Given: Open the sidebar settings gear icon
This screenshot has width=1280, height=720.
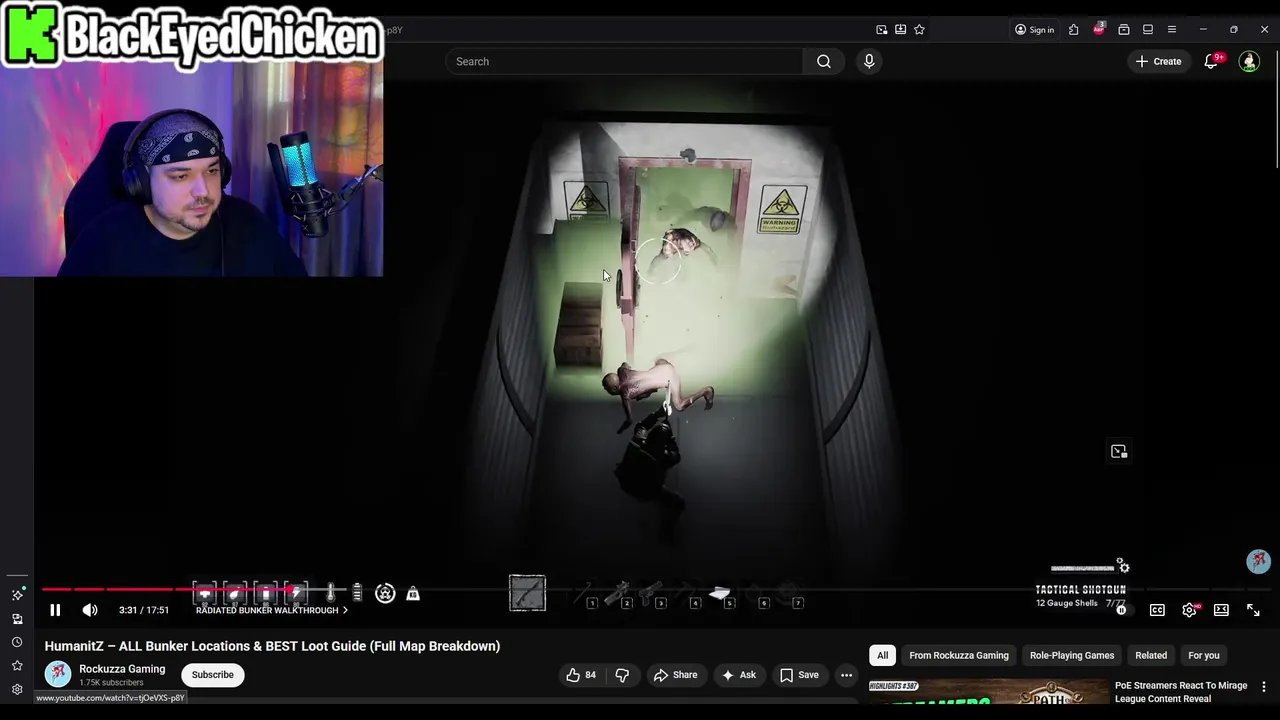Looking at the screenshot, I should click(x=17, y=690).
